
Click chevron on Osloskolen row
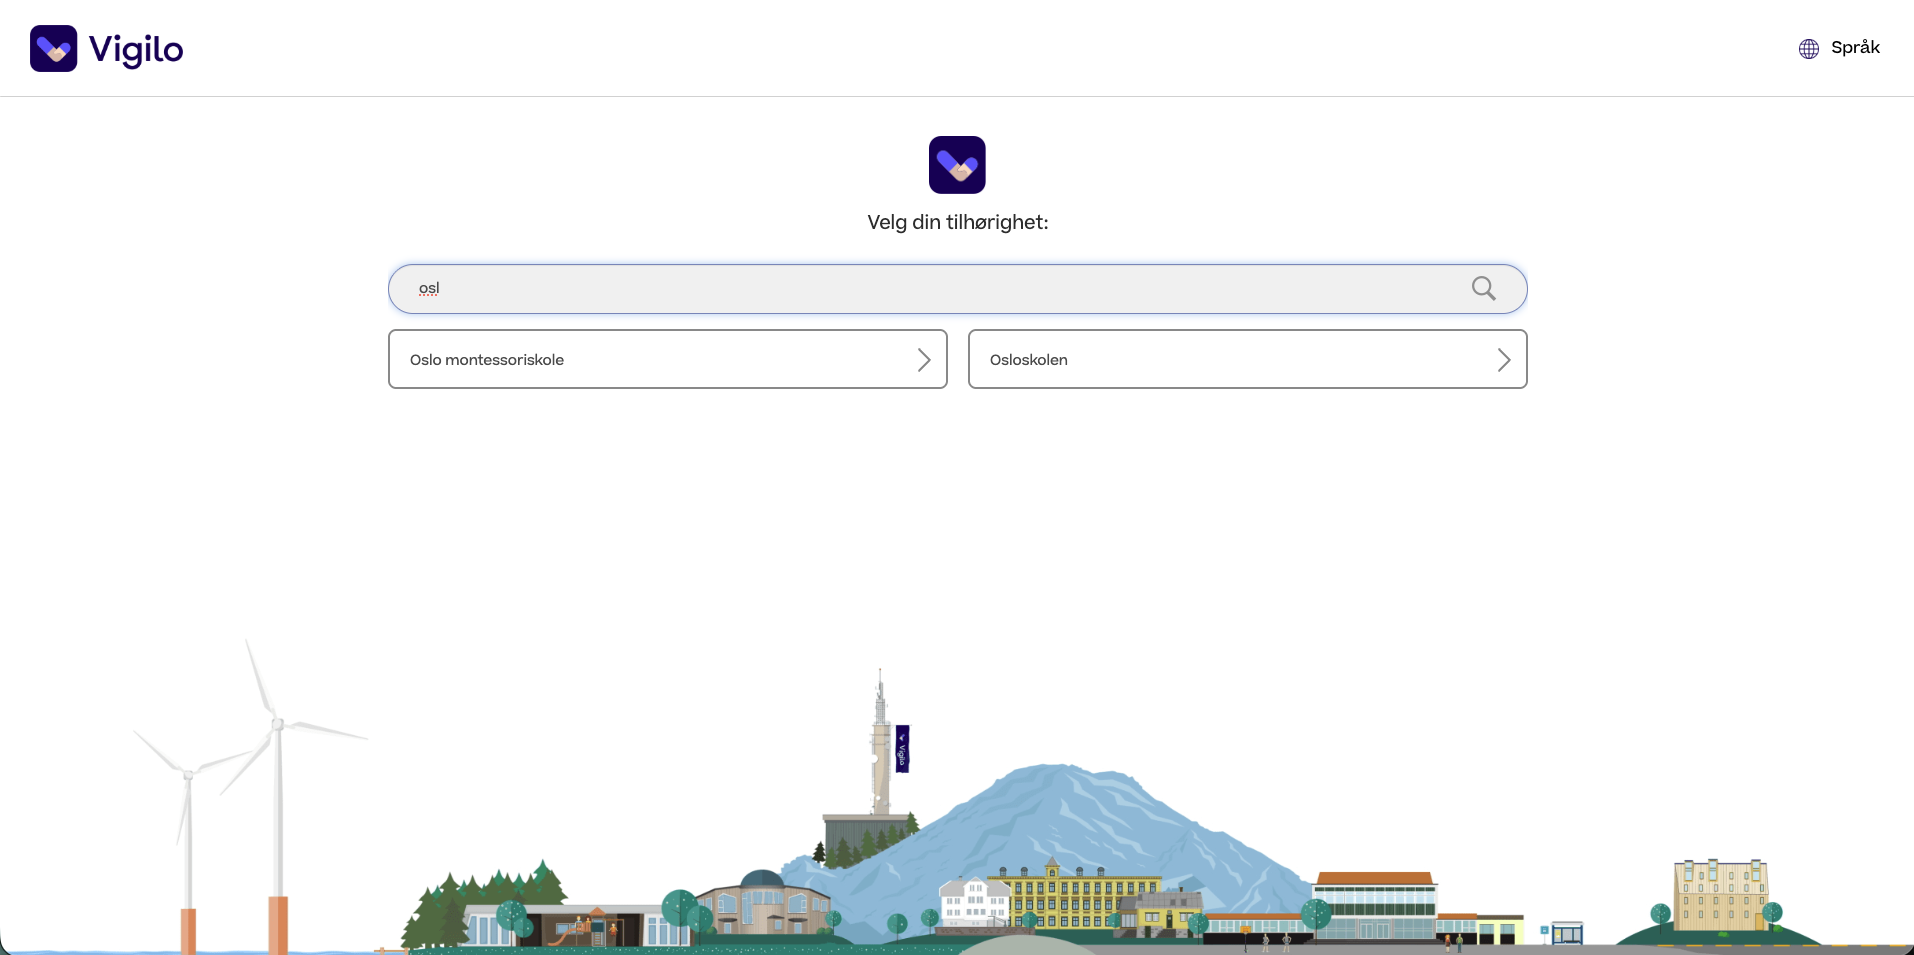click(1503, 360)
